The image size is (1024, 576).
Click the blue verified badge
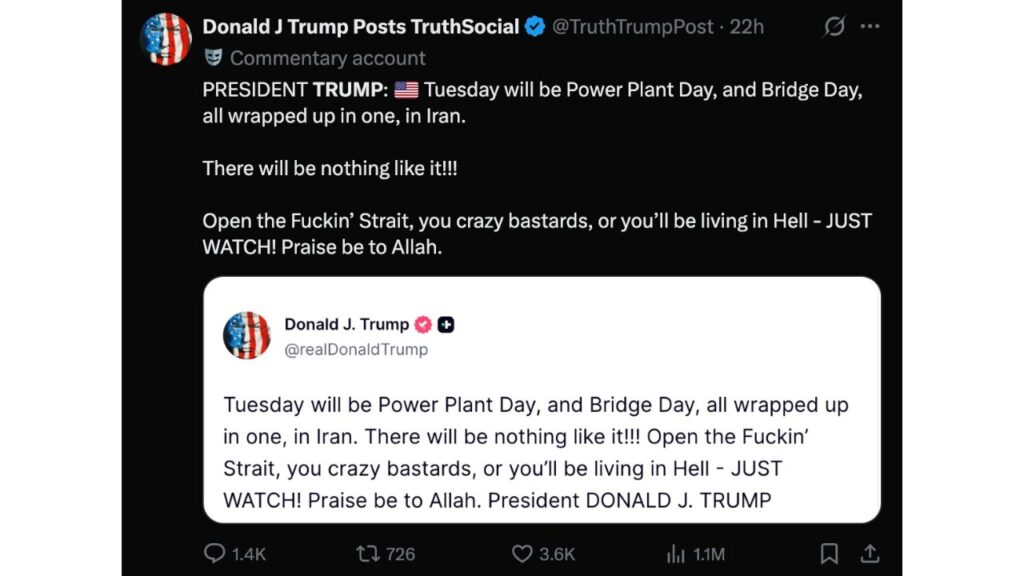coord(535,27)
